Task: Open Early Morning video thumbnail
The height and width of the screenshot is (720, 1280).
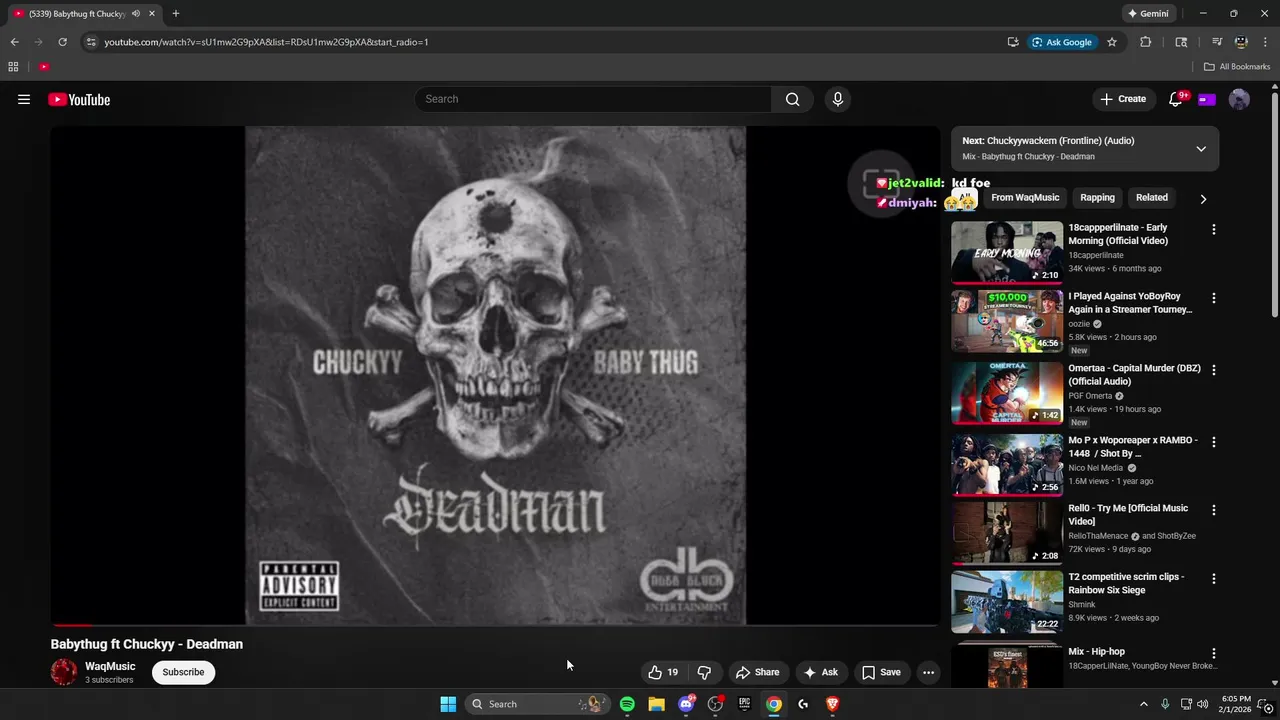Action: [1007, 253]
